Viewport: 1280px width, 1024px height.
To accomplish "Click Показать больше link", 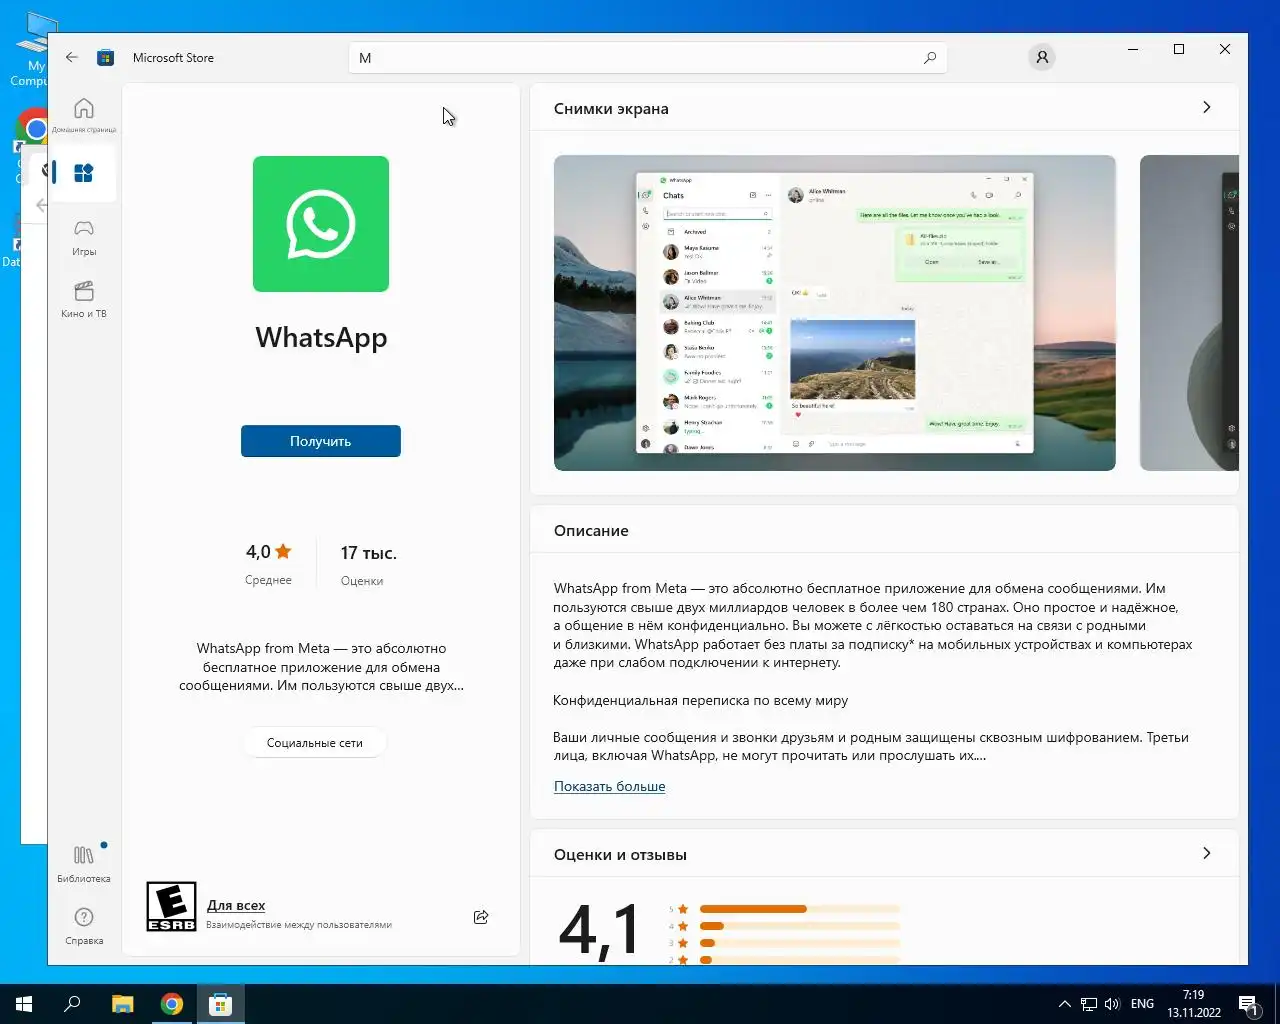I will pyautogui.click(x=610, y=786).
